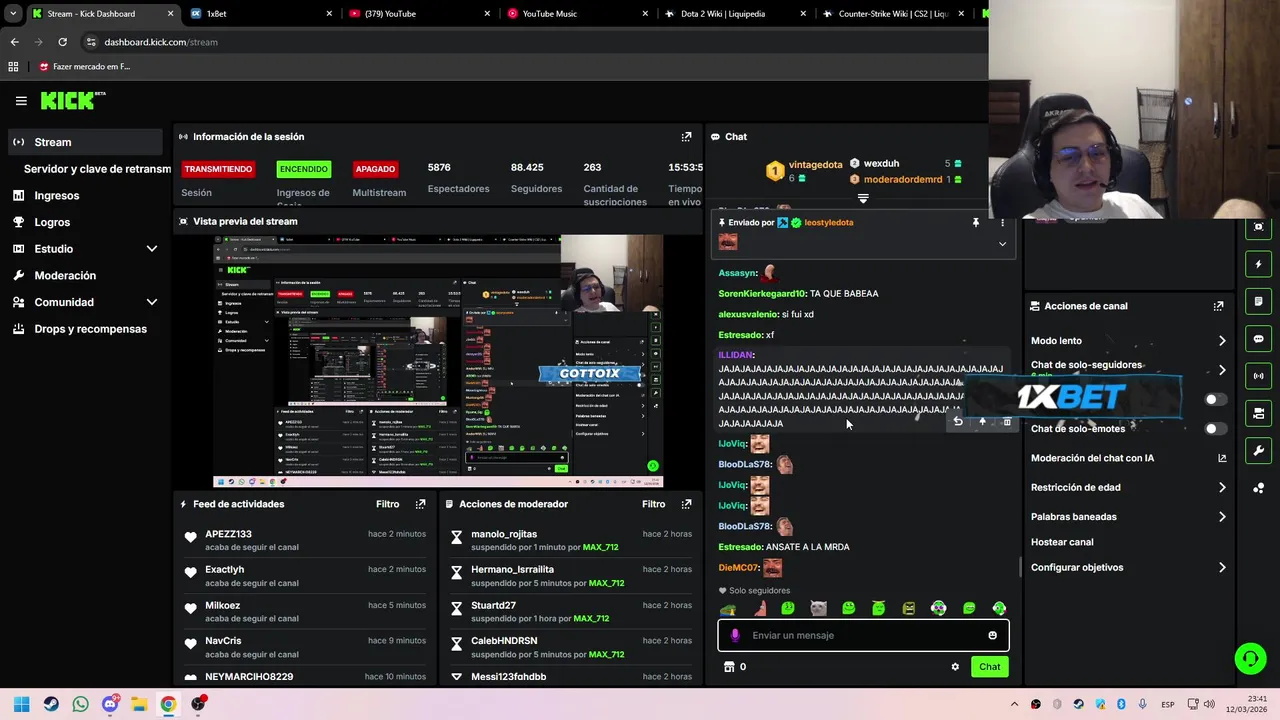Open Filtro in Acciones de moderador
This screenshot has width=1280, height=720.
coord(653,504)
